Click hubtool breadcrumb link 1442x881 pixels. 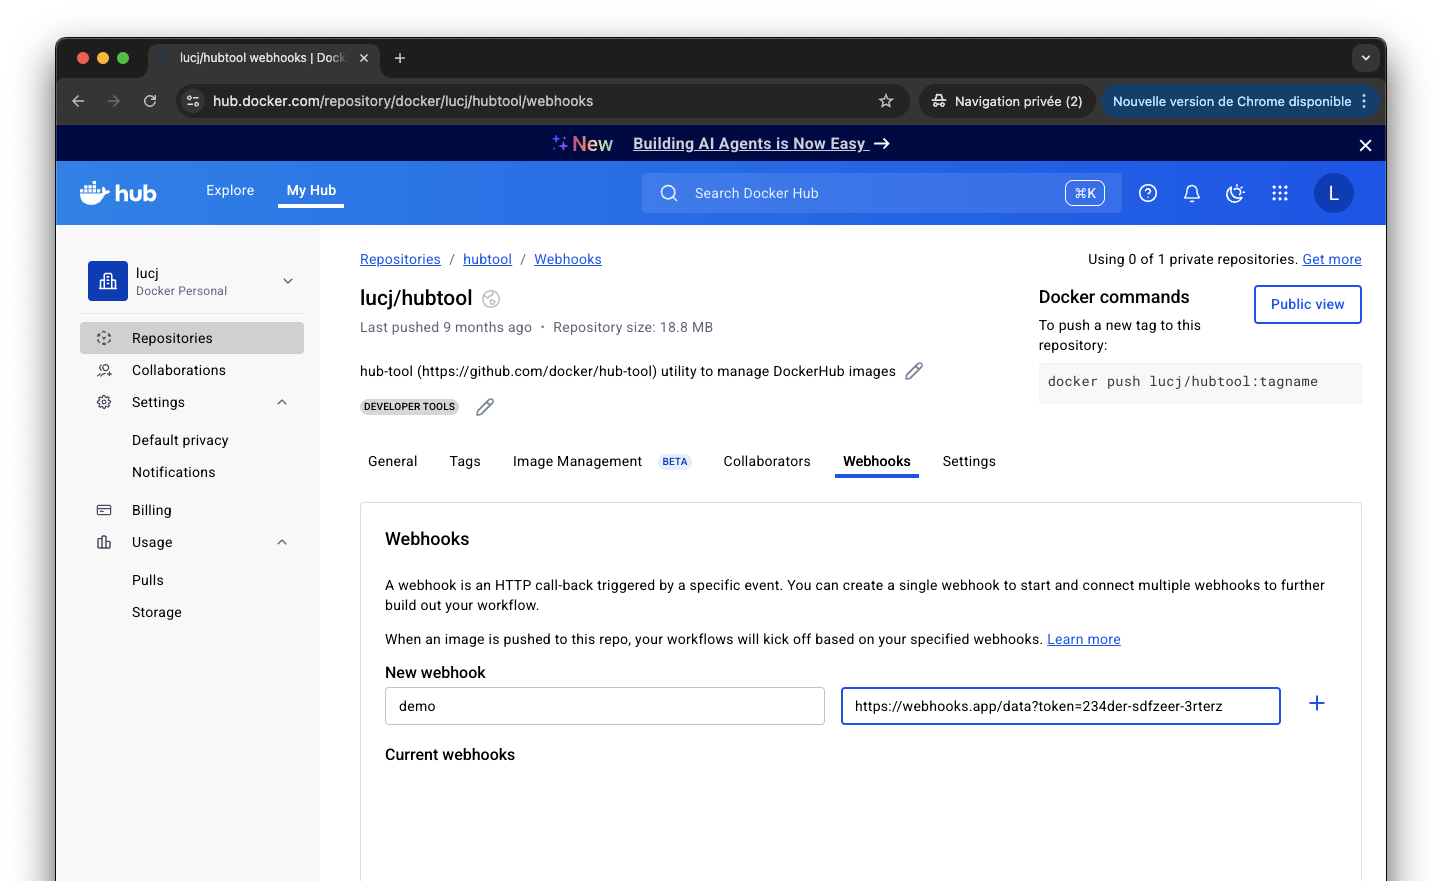(487, 259)
